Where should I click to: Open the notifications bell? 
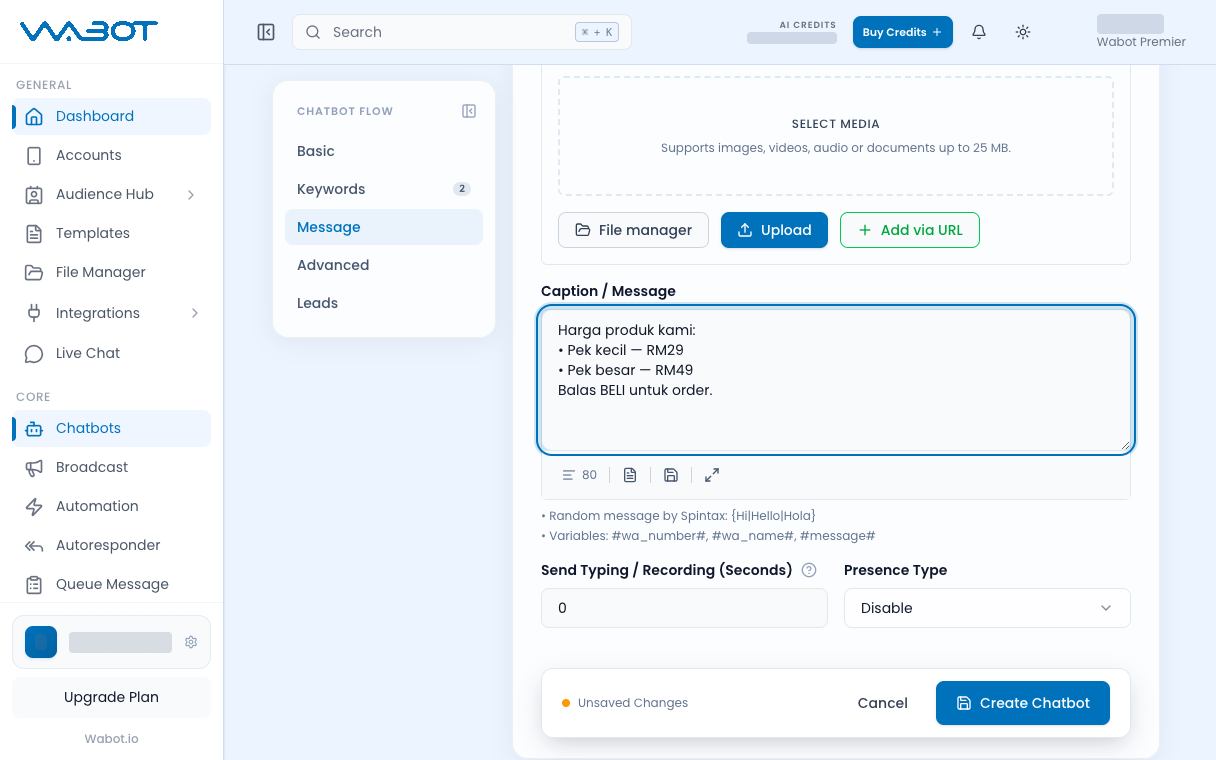coord(979,32)
